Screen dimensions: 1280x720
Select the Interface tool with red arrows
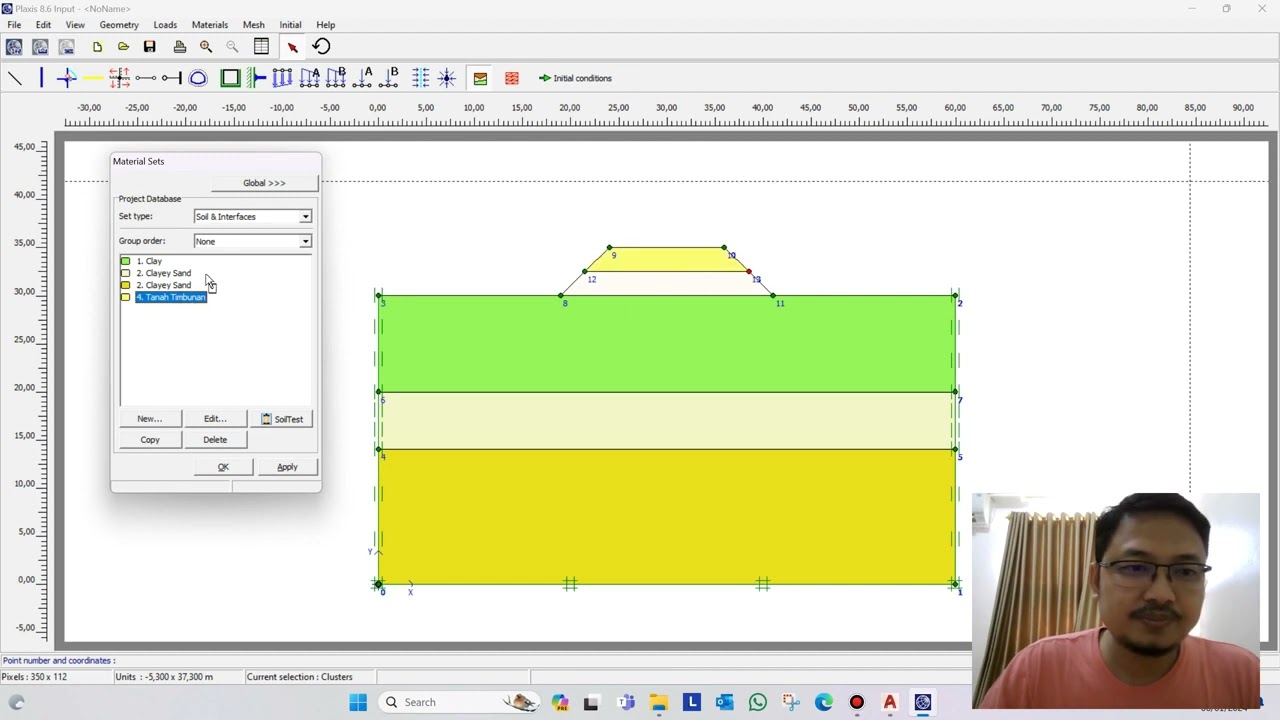click(119, 78)
